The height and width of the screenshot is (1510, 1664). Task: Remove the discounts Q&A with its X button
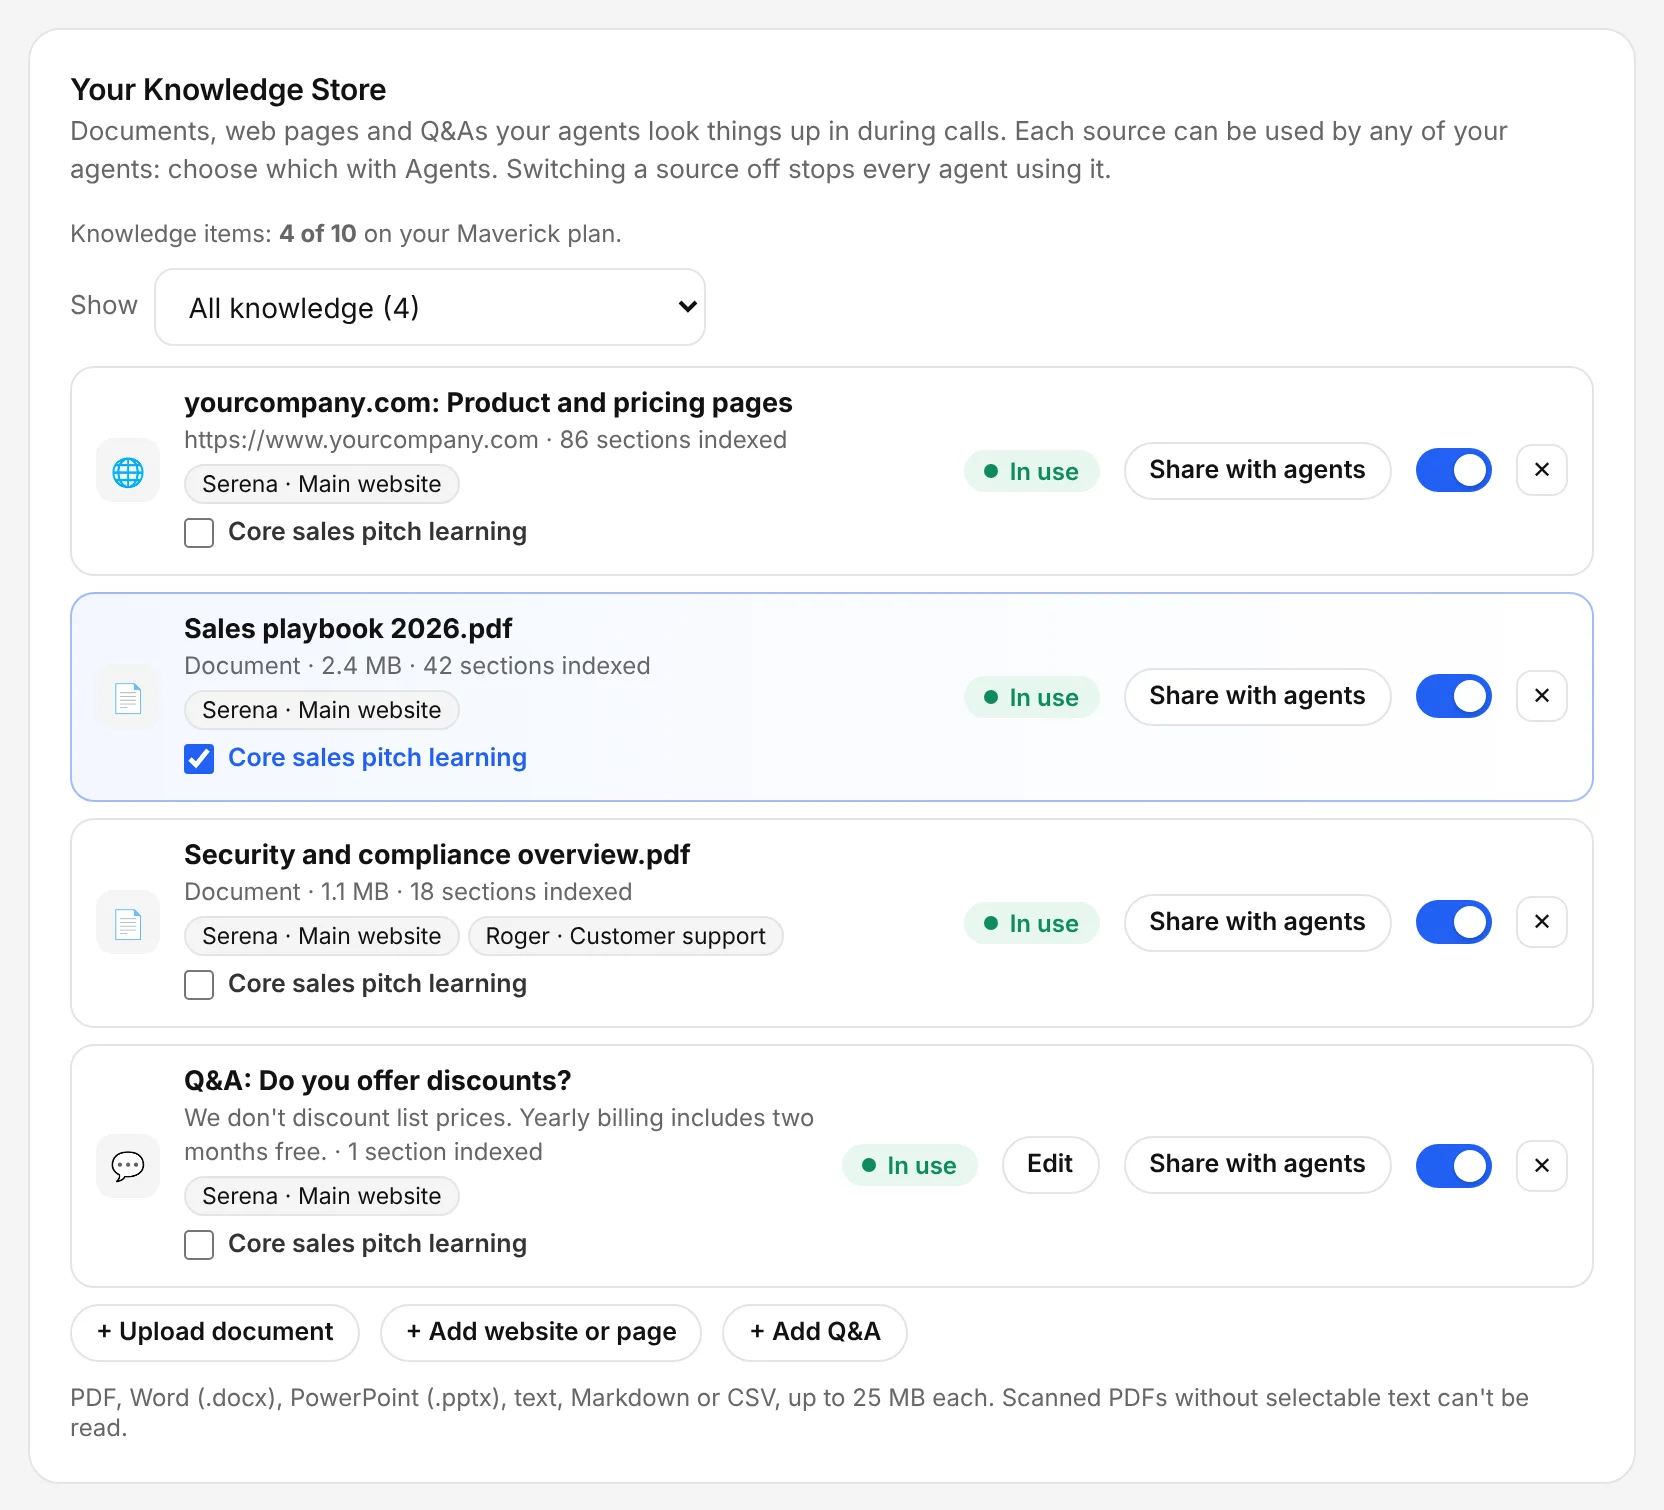point(1542,1166)
